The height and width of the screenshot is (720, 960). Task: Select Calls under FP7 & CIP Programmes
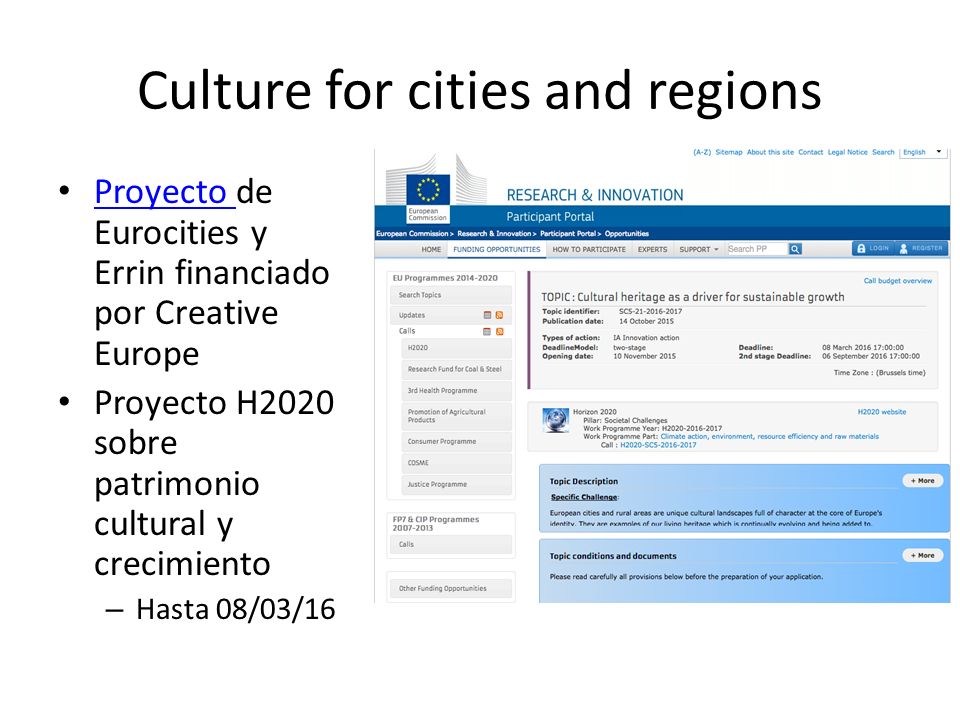tap(451, 544)
